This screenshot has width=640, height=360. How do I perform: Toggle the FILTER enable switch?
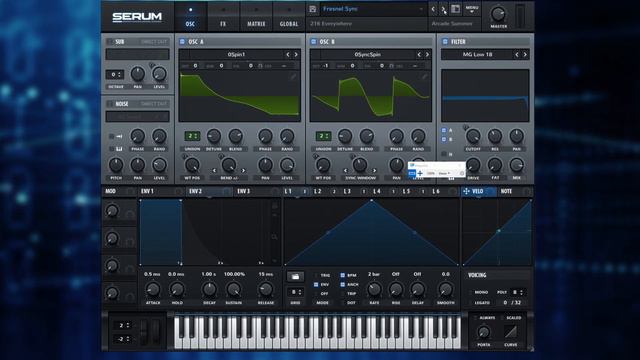[445, 42]
